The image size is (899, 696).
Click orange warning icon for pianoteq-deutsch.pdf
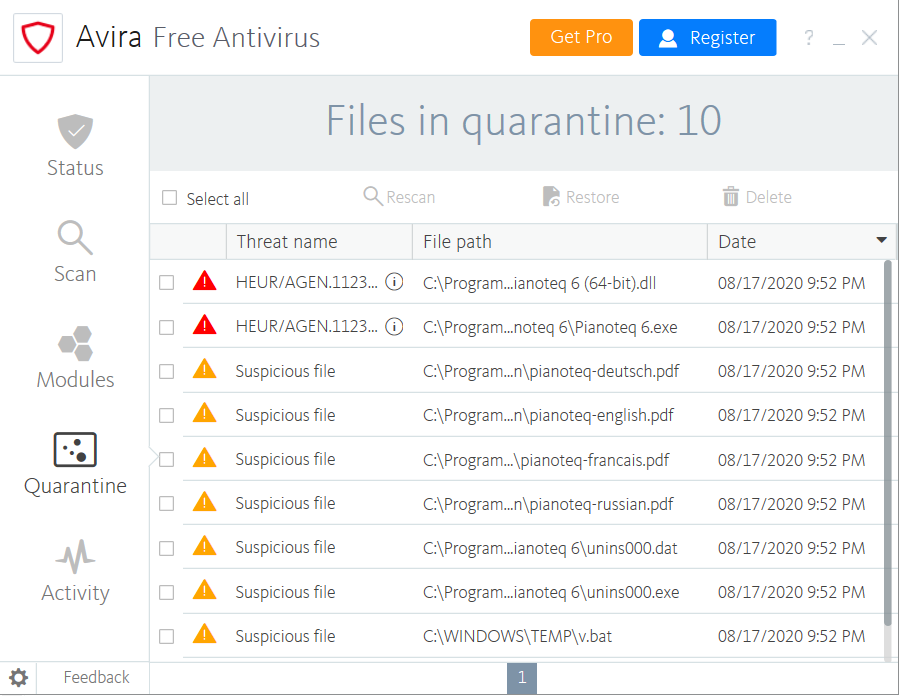[x=205, y=369]
